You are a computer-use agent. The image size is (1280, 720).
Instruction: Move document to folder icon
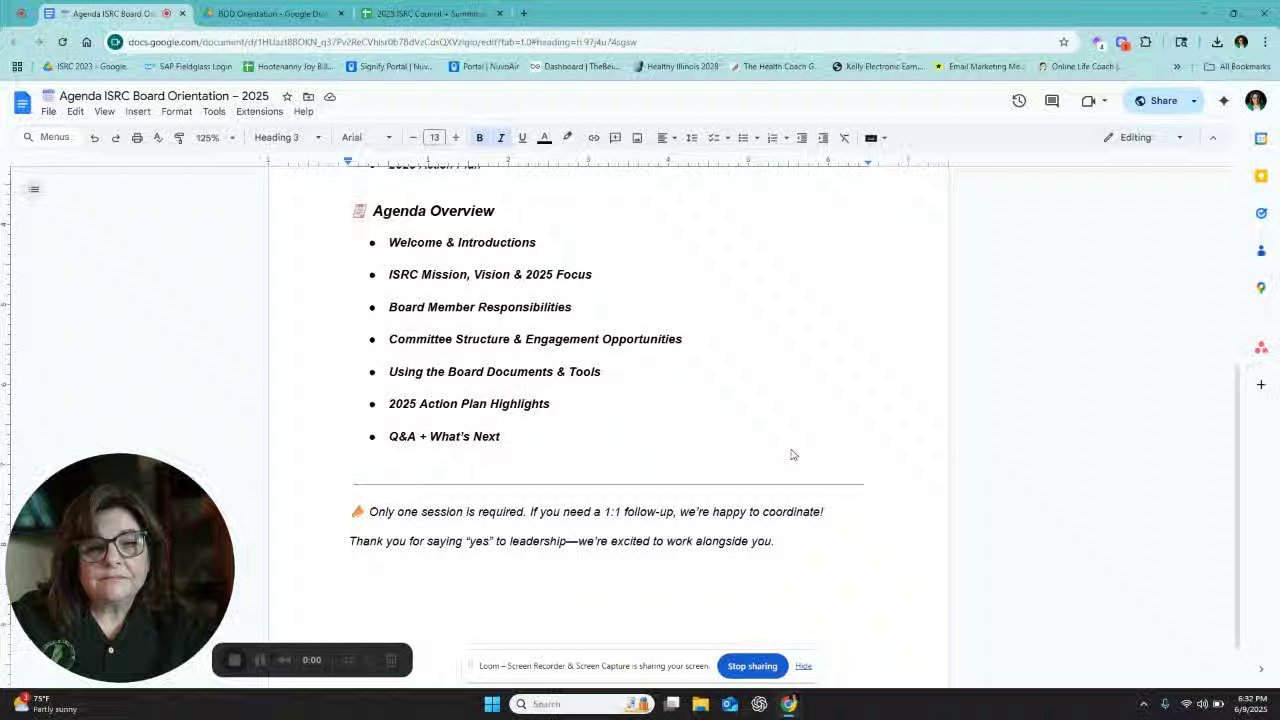308,96
